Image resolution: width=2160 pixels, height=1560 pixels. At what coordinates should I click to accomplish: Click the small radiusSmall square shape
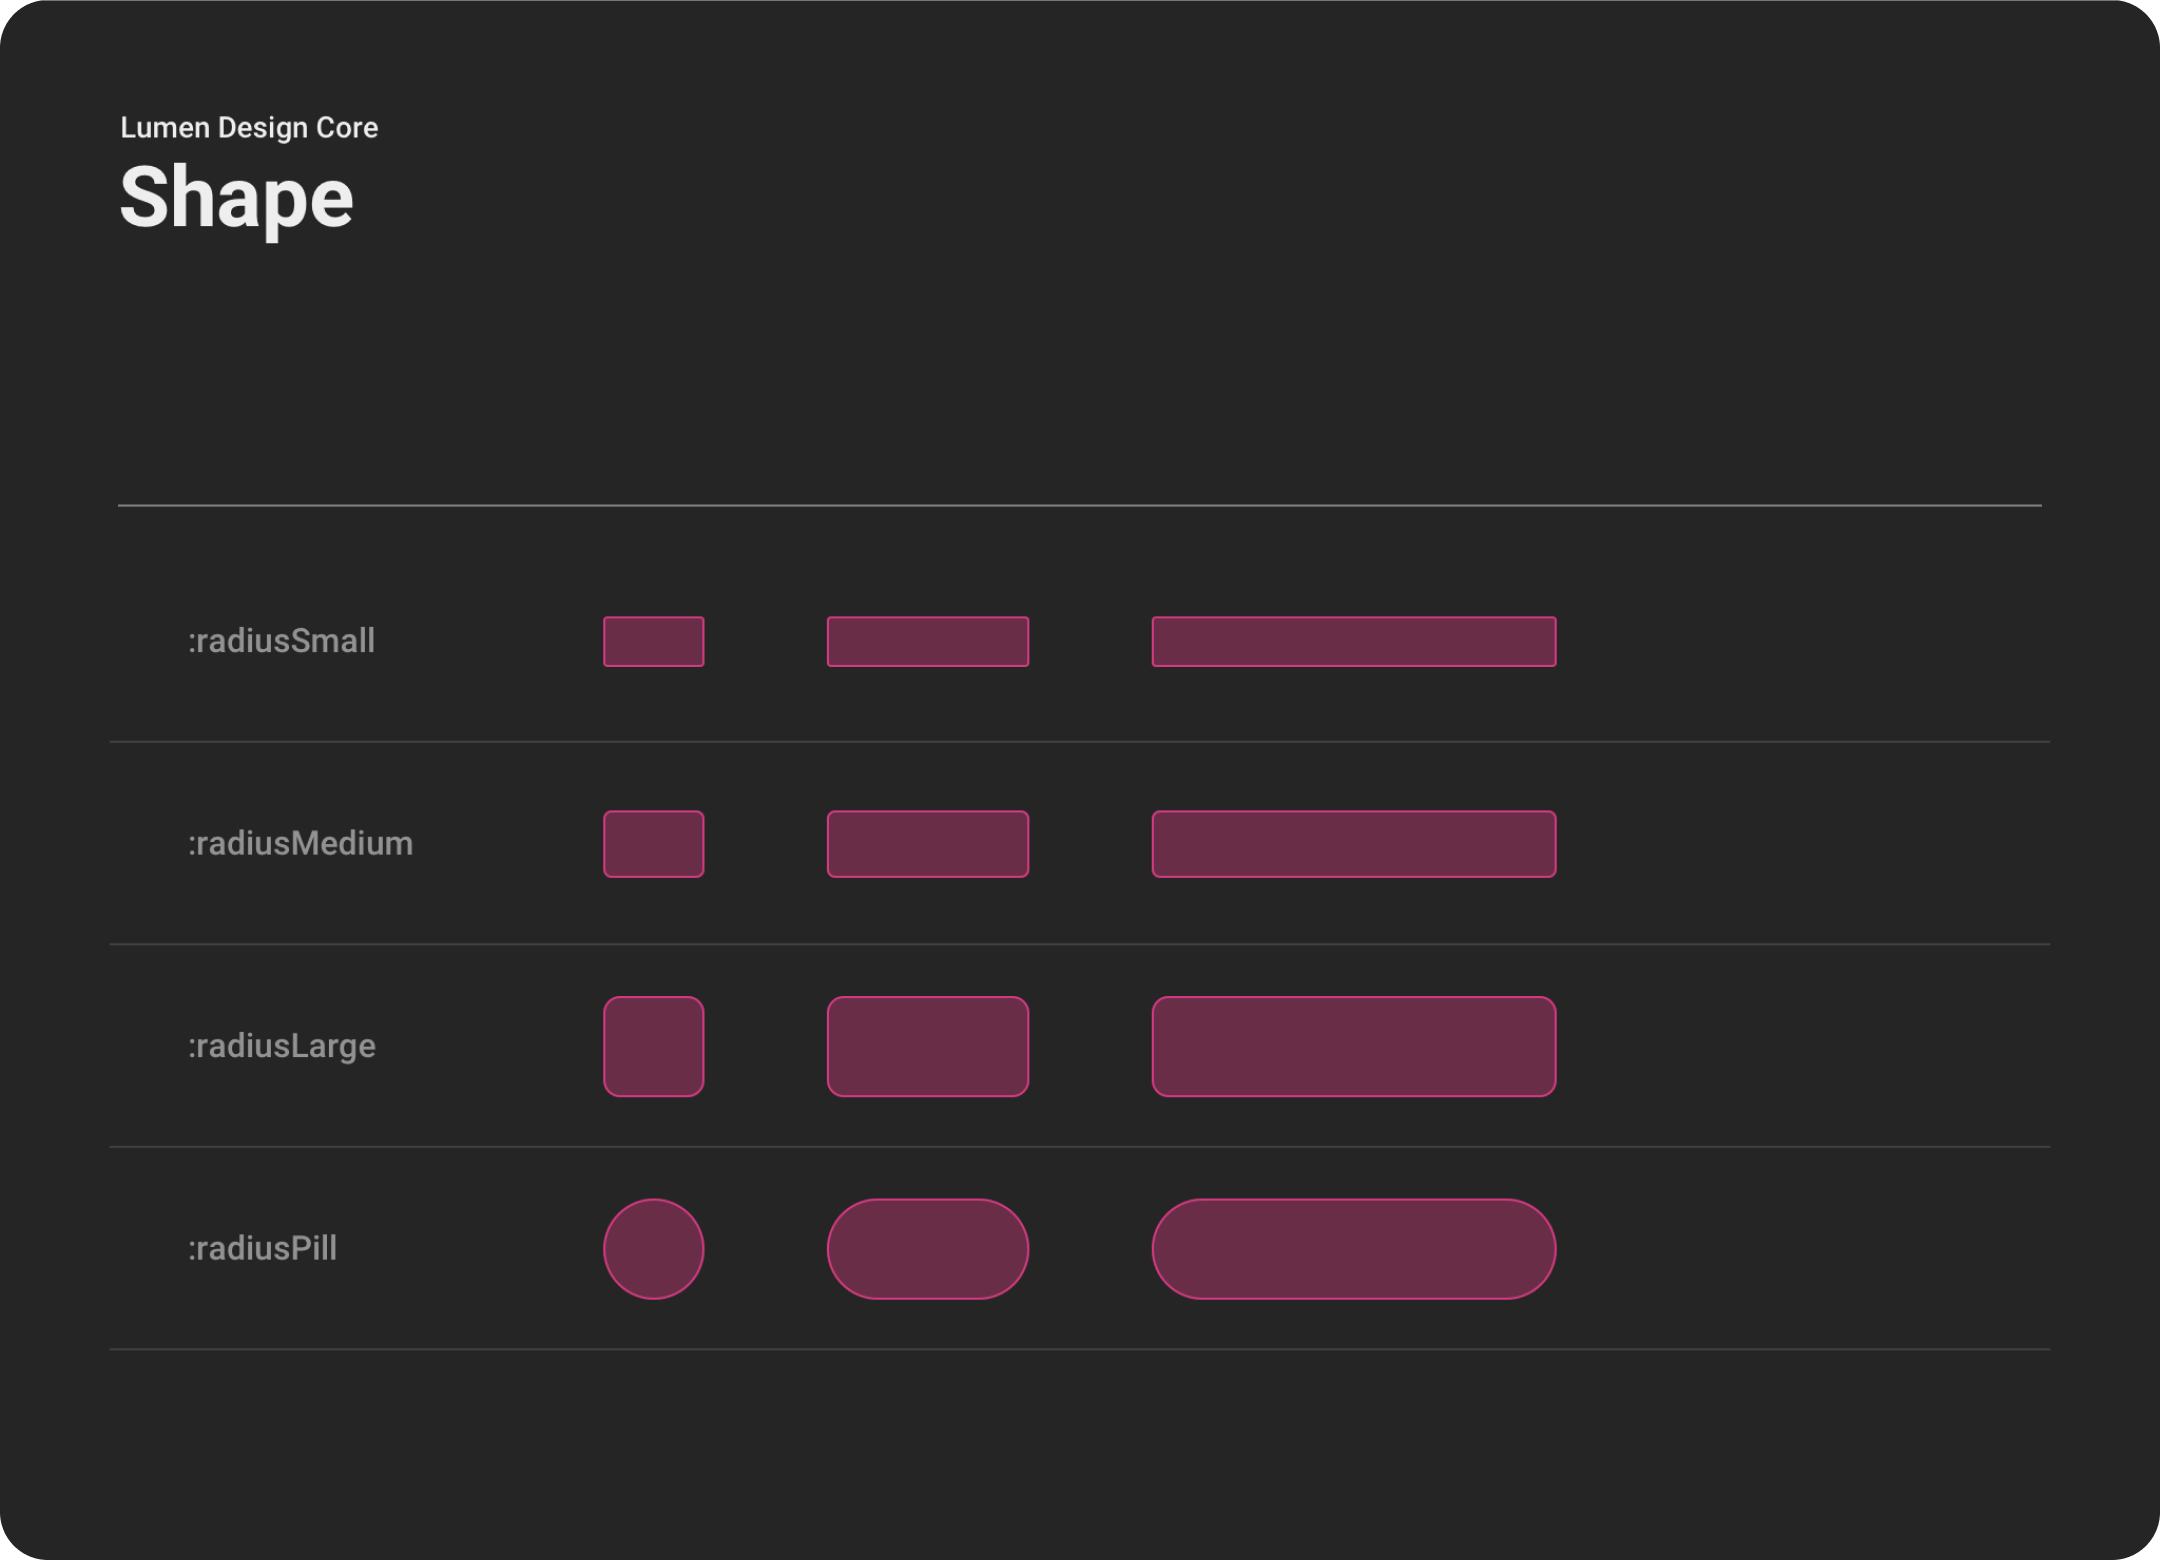click(x=653, y=641)
